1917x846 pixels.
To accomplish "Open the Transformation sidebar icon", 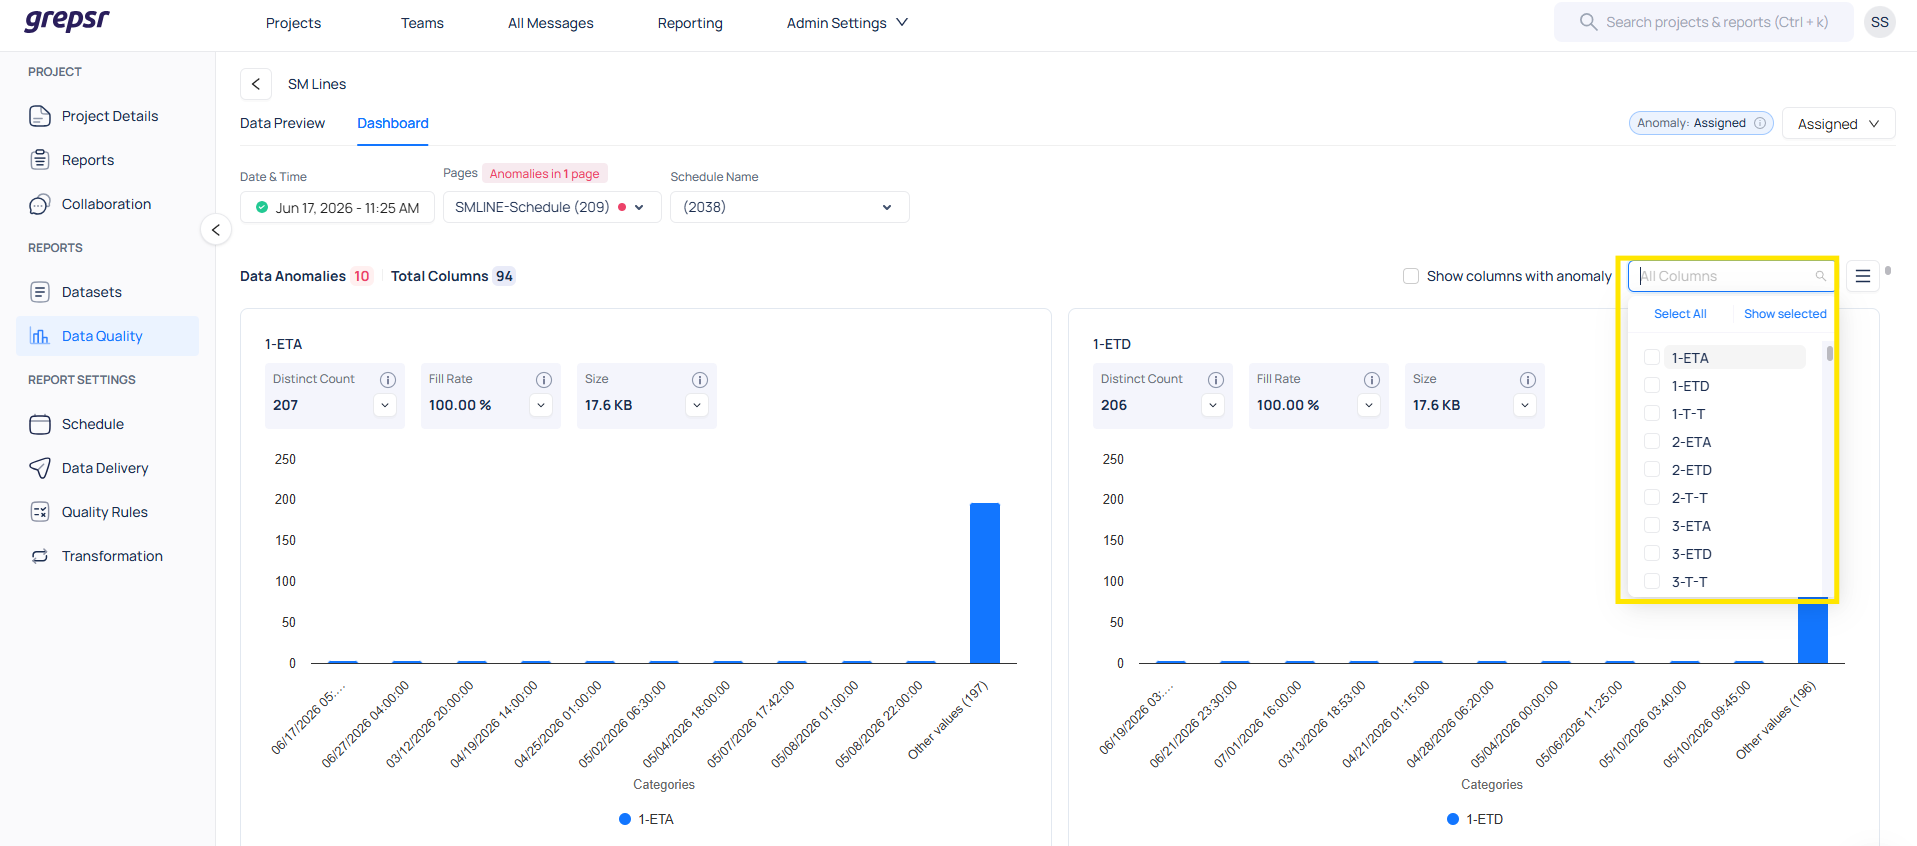I will [x=40, y=556].
